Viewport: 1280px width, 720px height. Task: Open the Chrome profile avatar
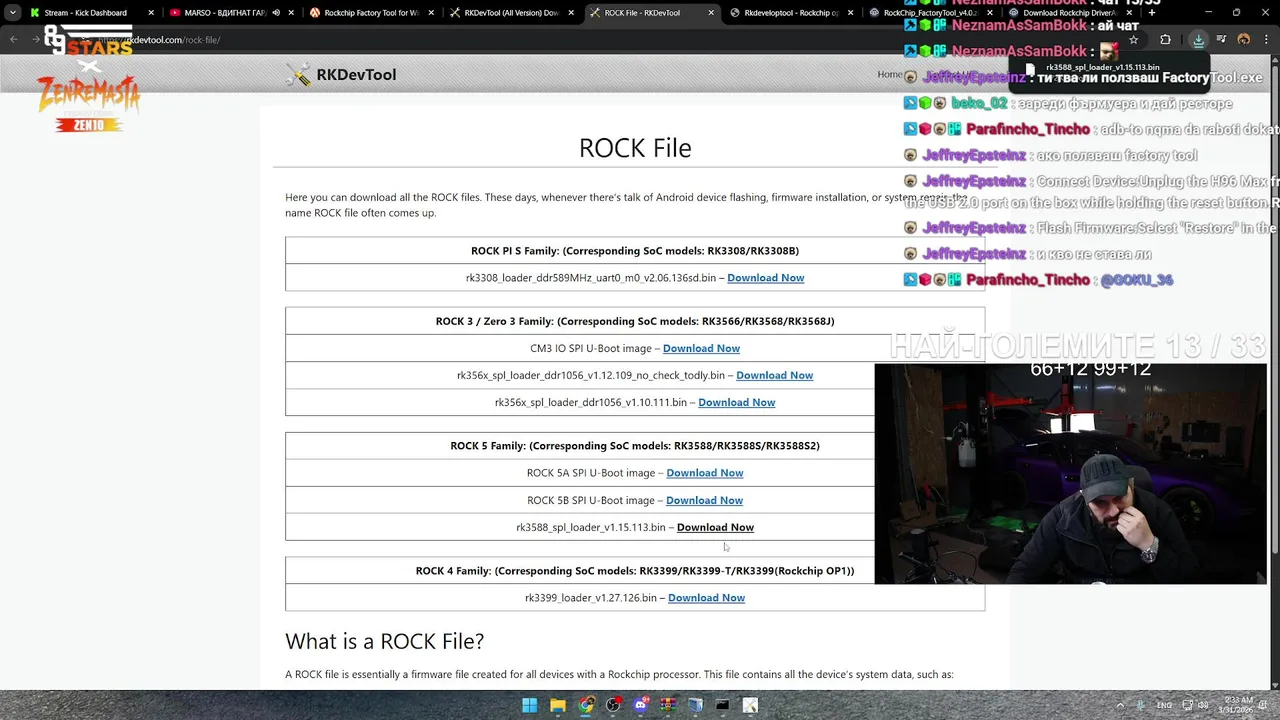1244,40
